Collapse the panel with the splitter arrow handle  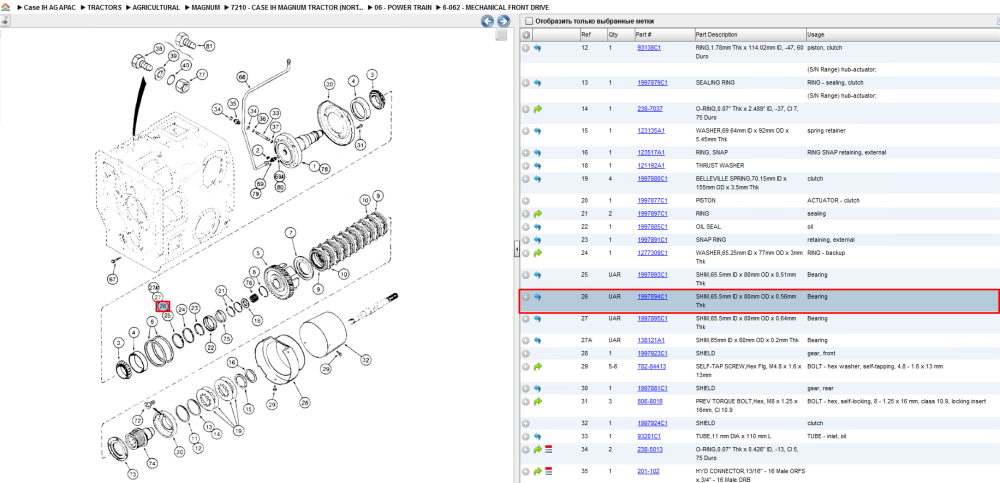517,249
